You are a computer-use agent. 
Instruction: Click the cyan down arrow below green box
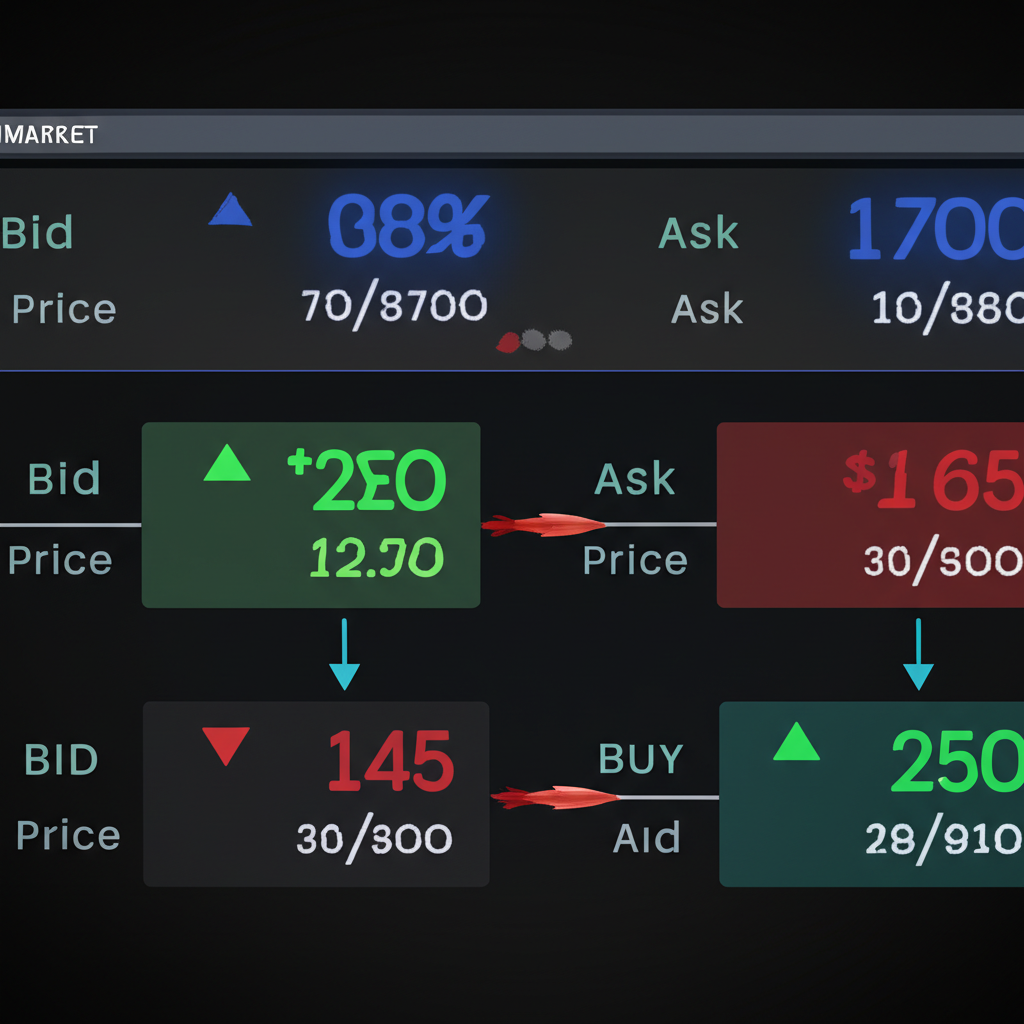click(x=343, y=653)
